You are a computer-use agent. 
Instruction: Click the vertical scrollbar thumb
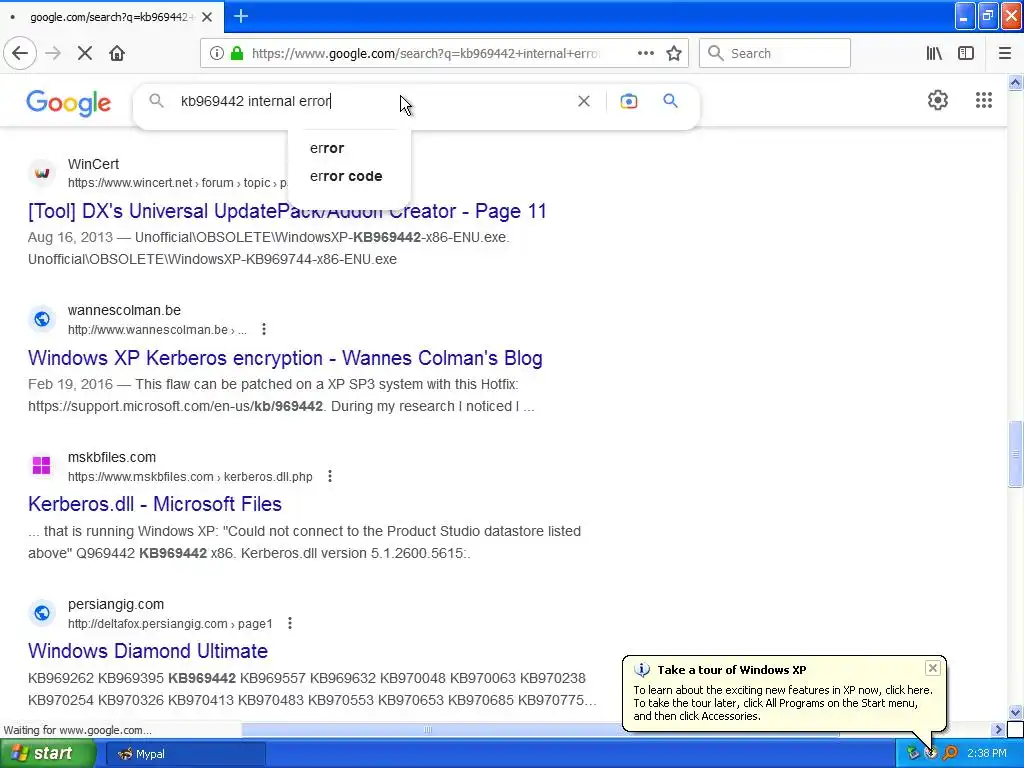click(1015, 454)
